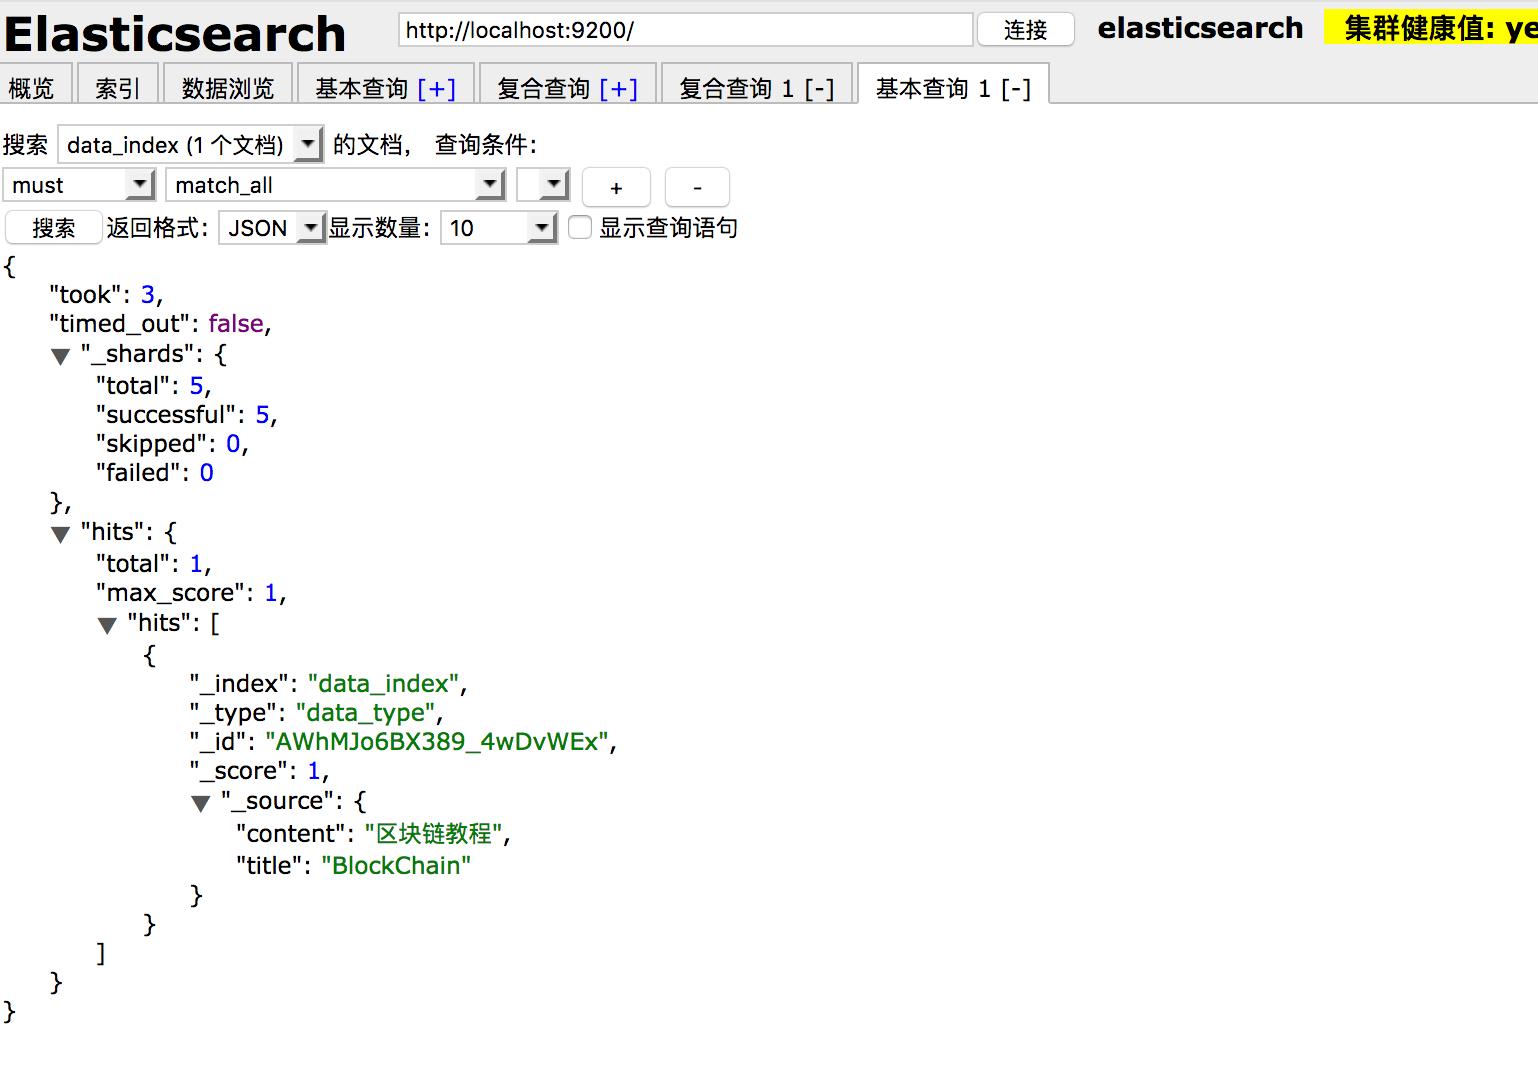This screenshot has width=1538, height=1078.
Task: Collapse the outer "hits" object triangle
Action: click(60, 534)
